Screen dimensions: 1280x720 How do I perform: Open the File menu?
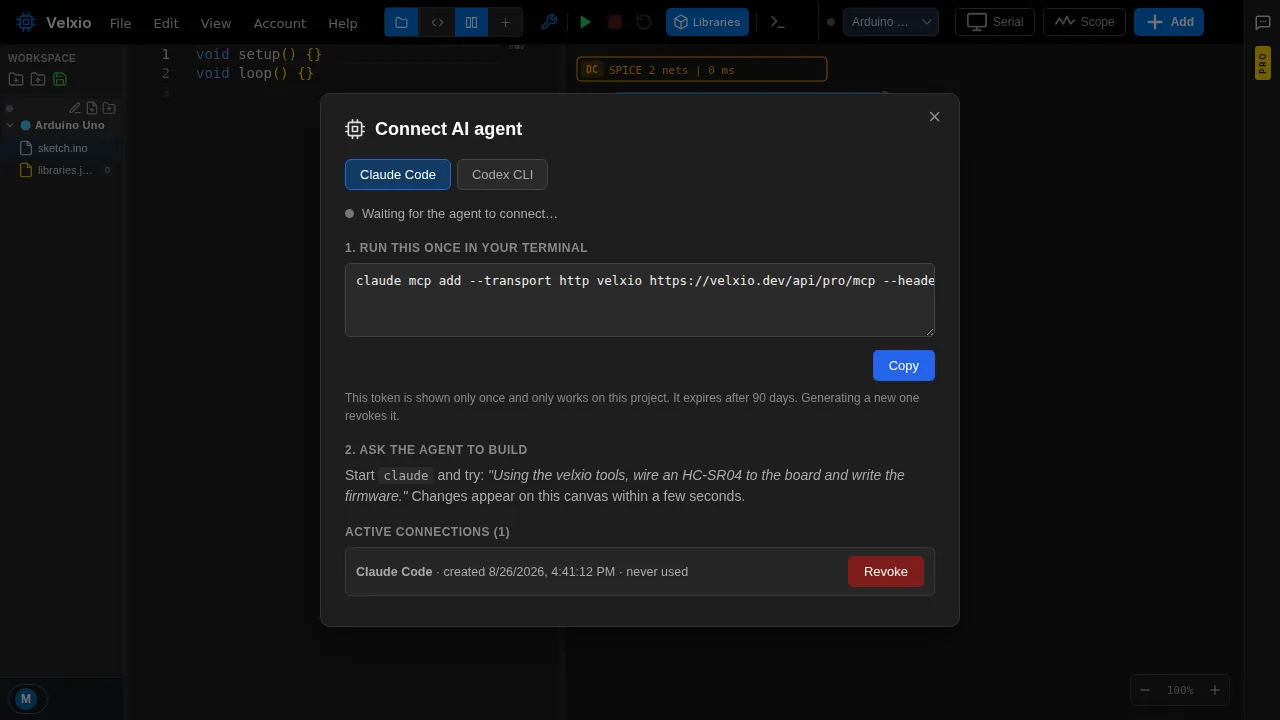(120, 22)
